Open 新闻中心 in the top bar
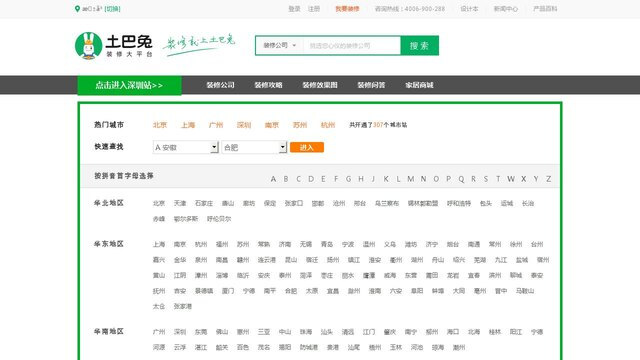640x360 pixels. (x=506, y=9)
